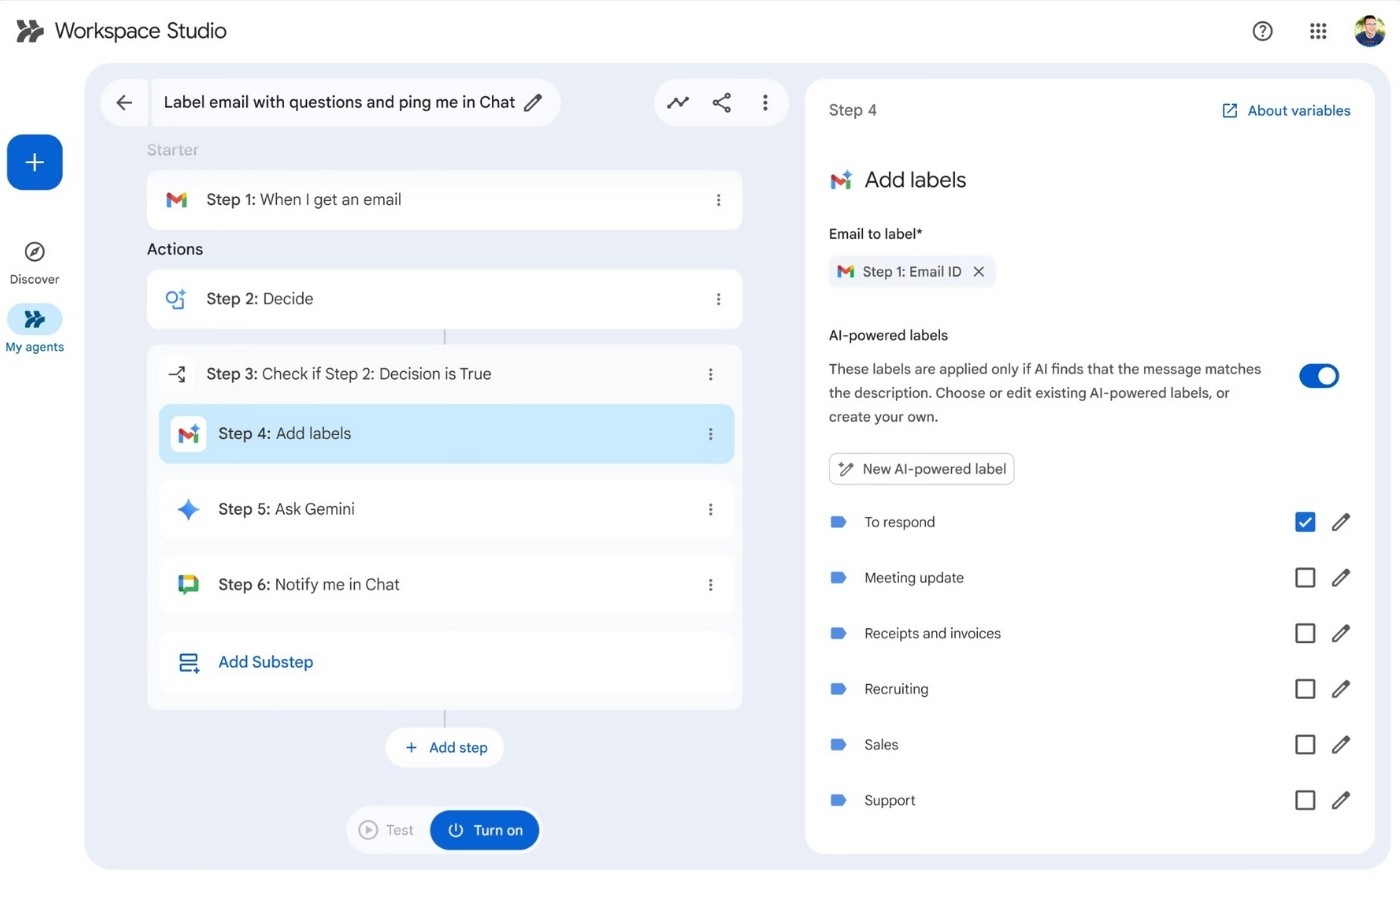
Task: Click the Chat icon in Step 6
Action: tap(188, 585)
